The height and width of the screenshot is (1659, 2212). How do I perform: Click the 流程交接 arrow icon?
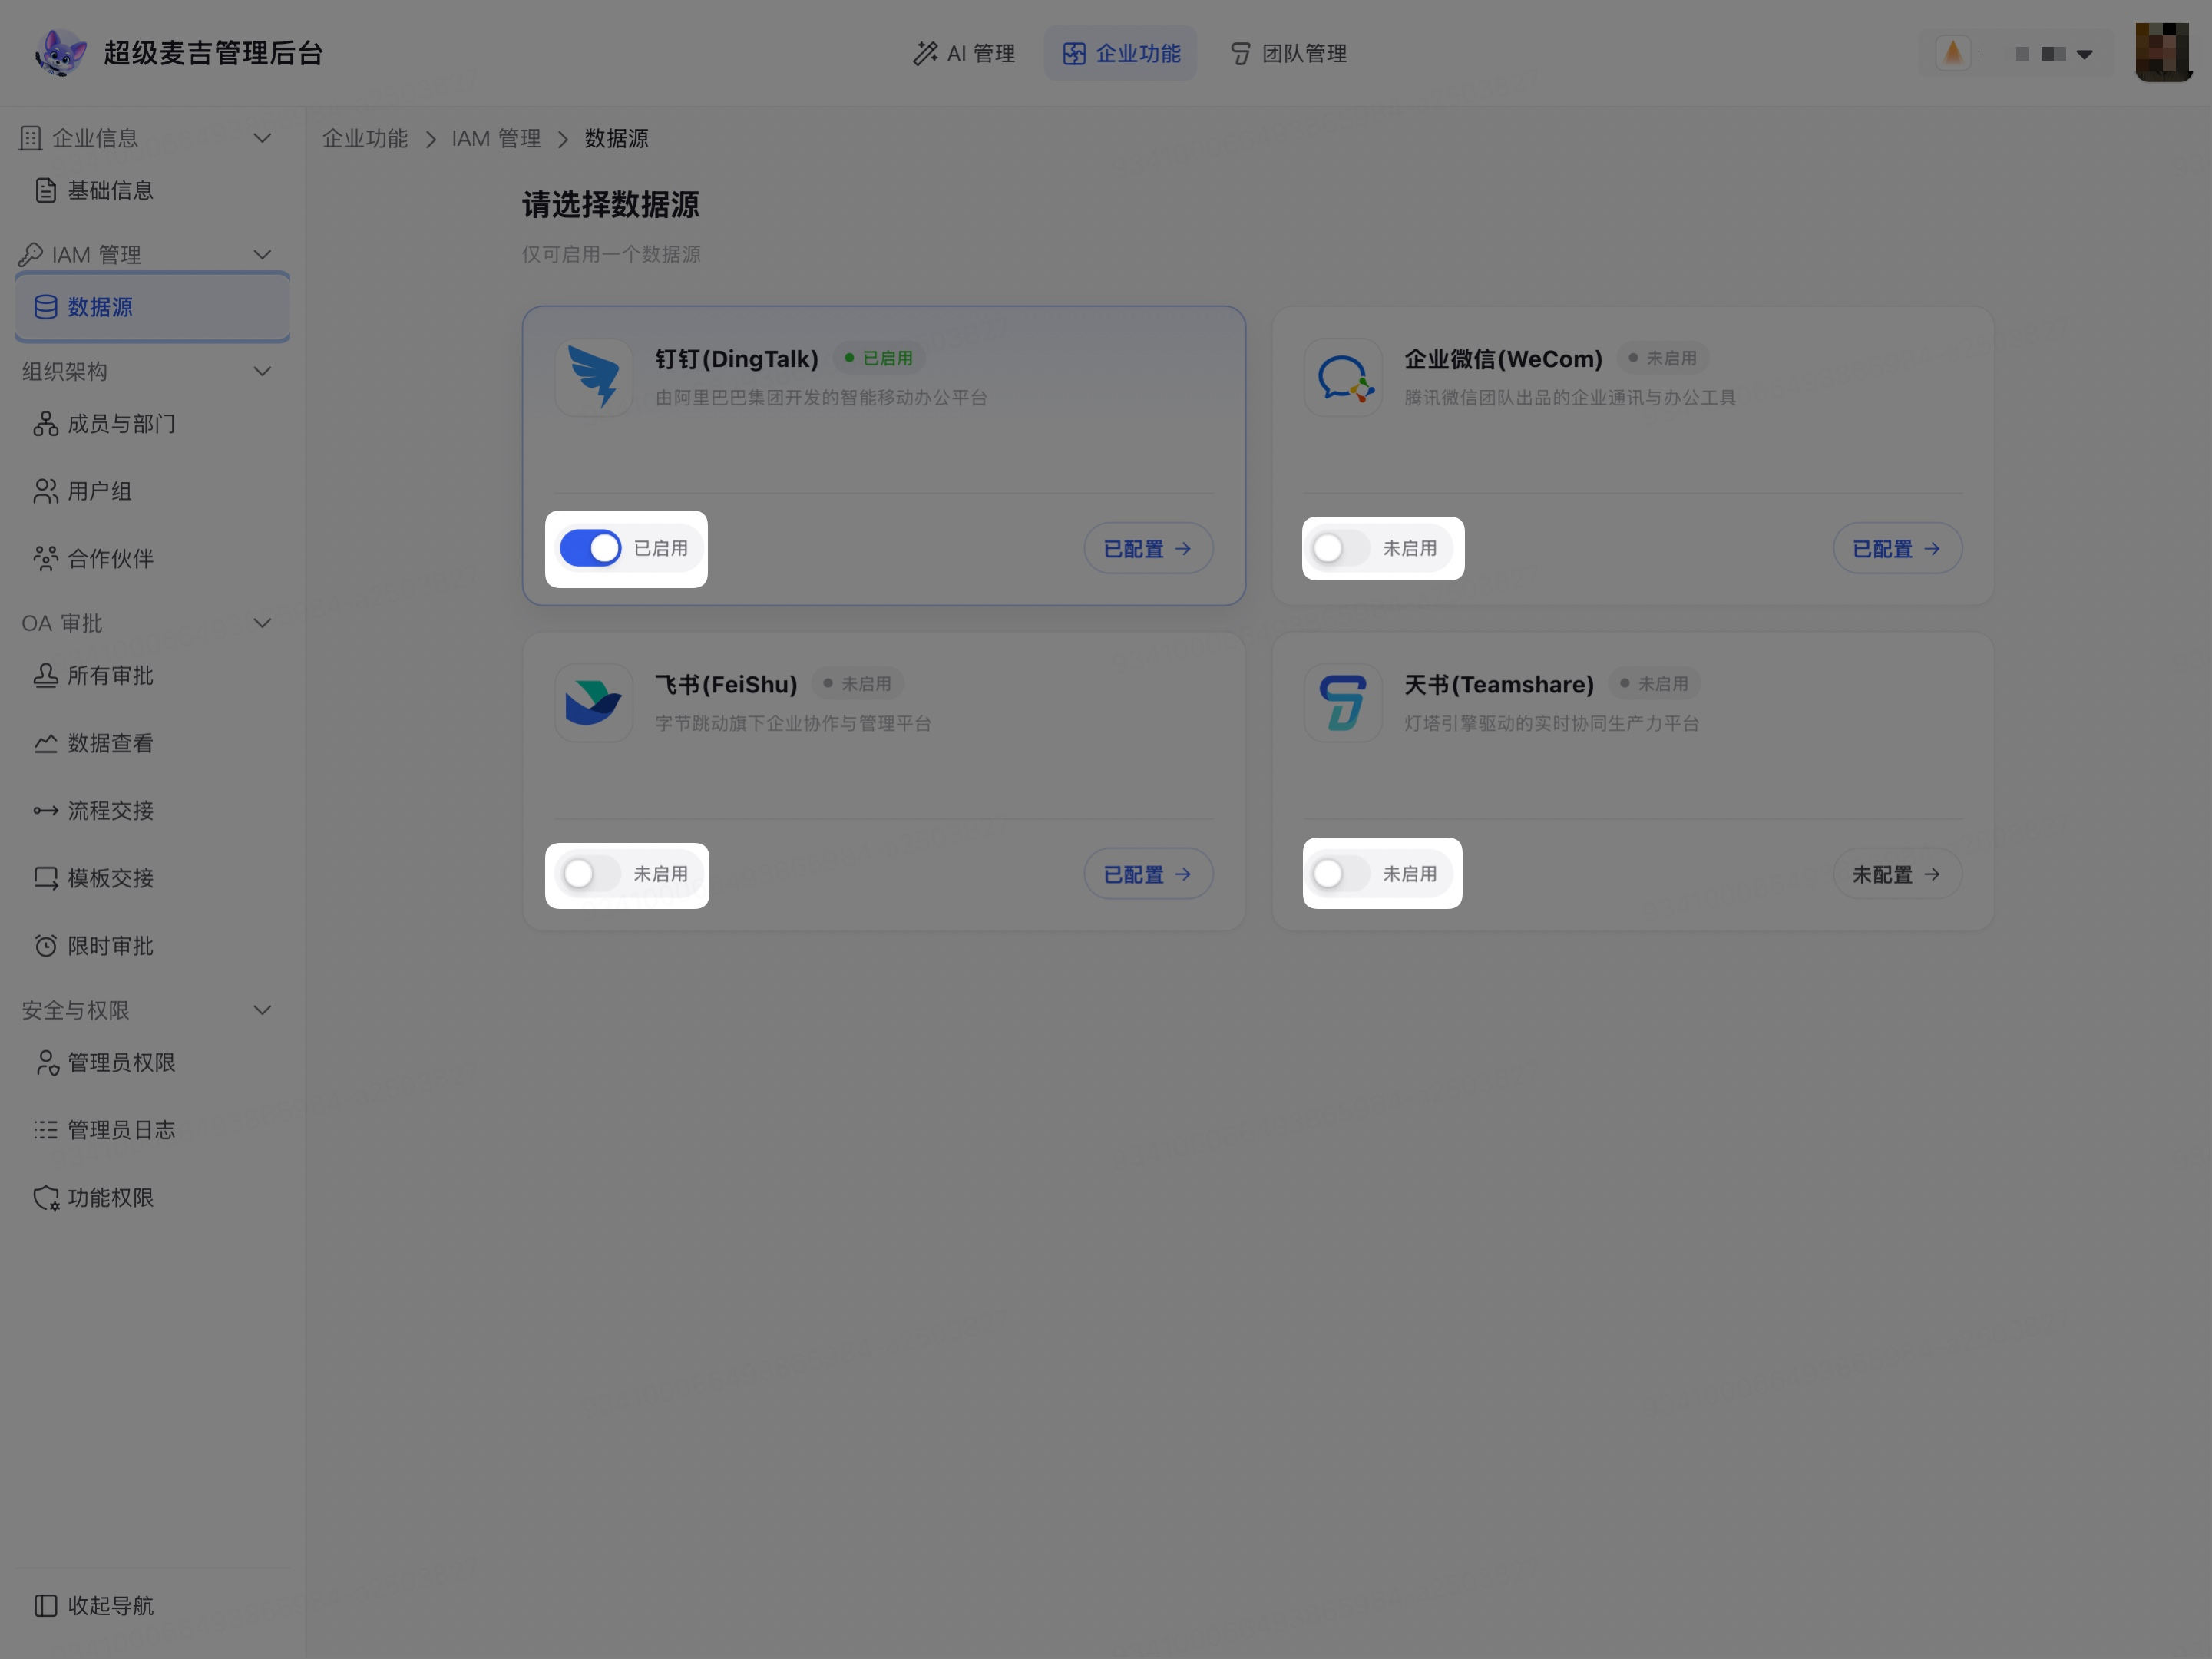pyautogui.click(x=46, y=810)
